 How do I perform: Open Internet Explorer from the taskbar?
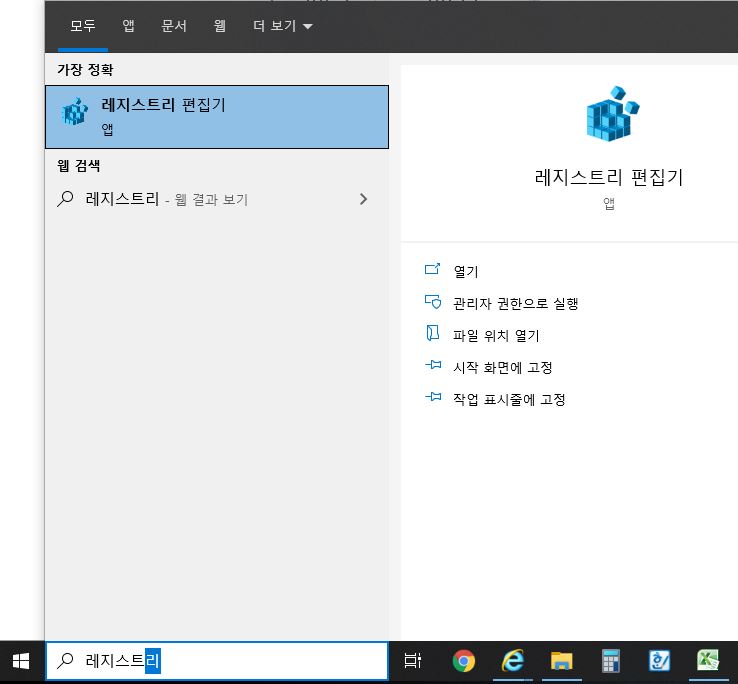click(x=513, y=661)
